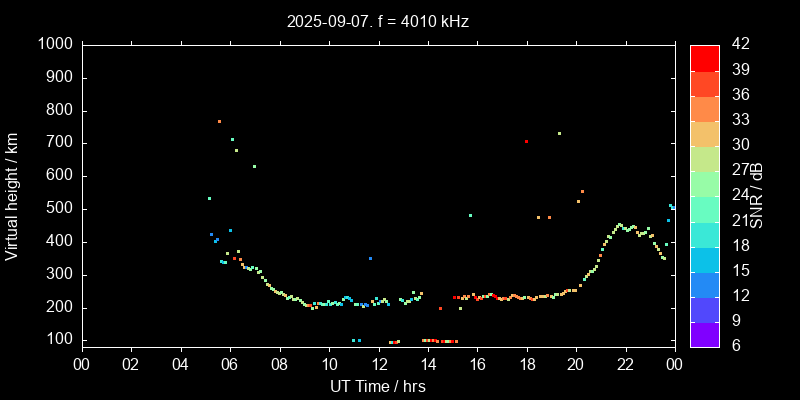This screenshot has height=400, width=800.
Task: Select the orange data point near 770 km
Action: pyautogui.click(x=219, y=122)
